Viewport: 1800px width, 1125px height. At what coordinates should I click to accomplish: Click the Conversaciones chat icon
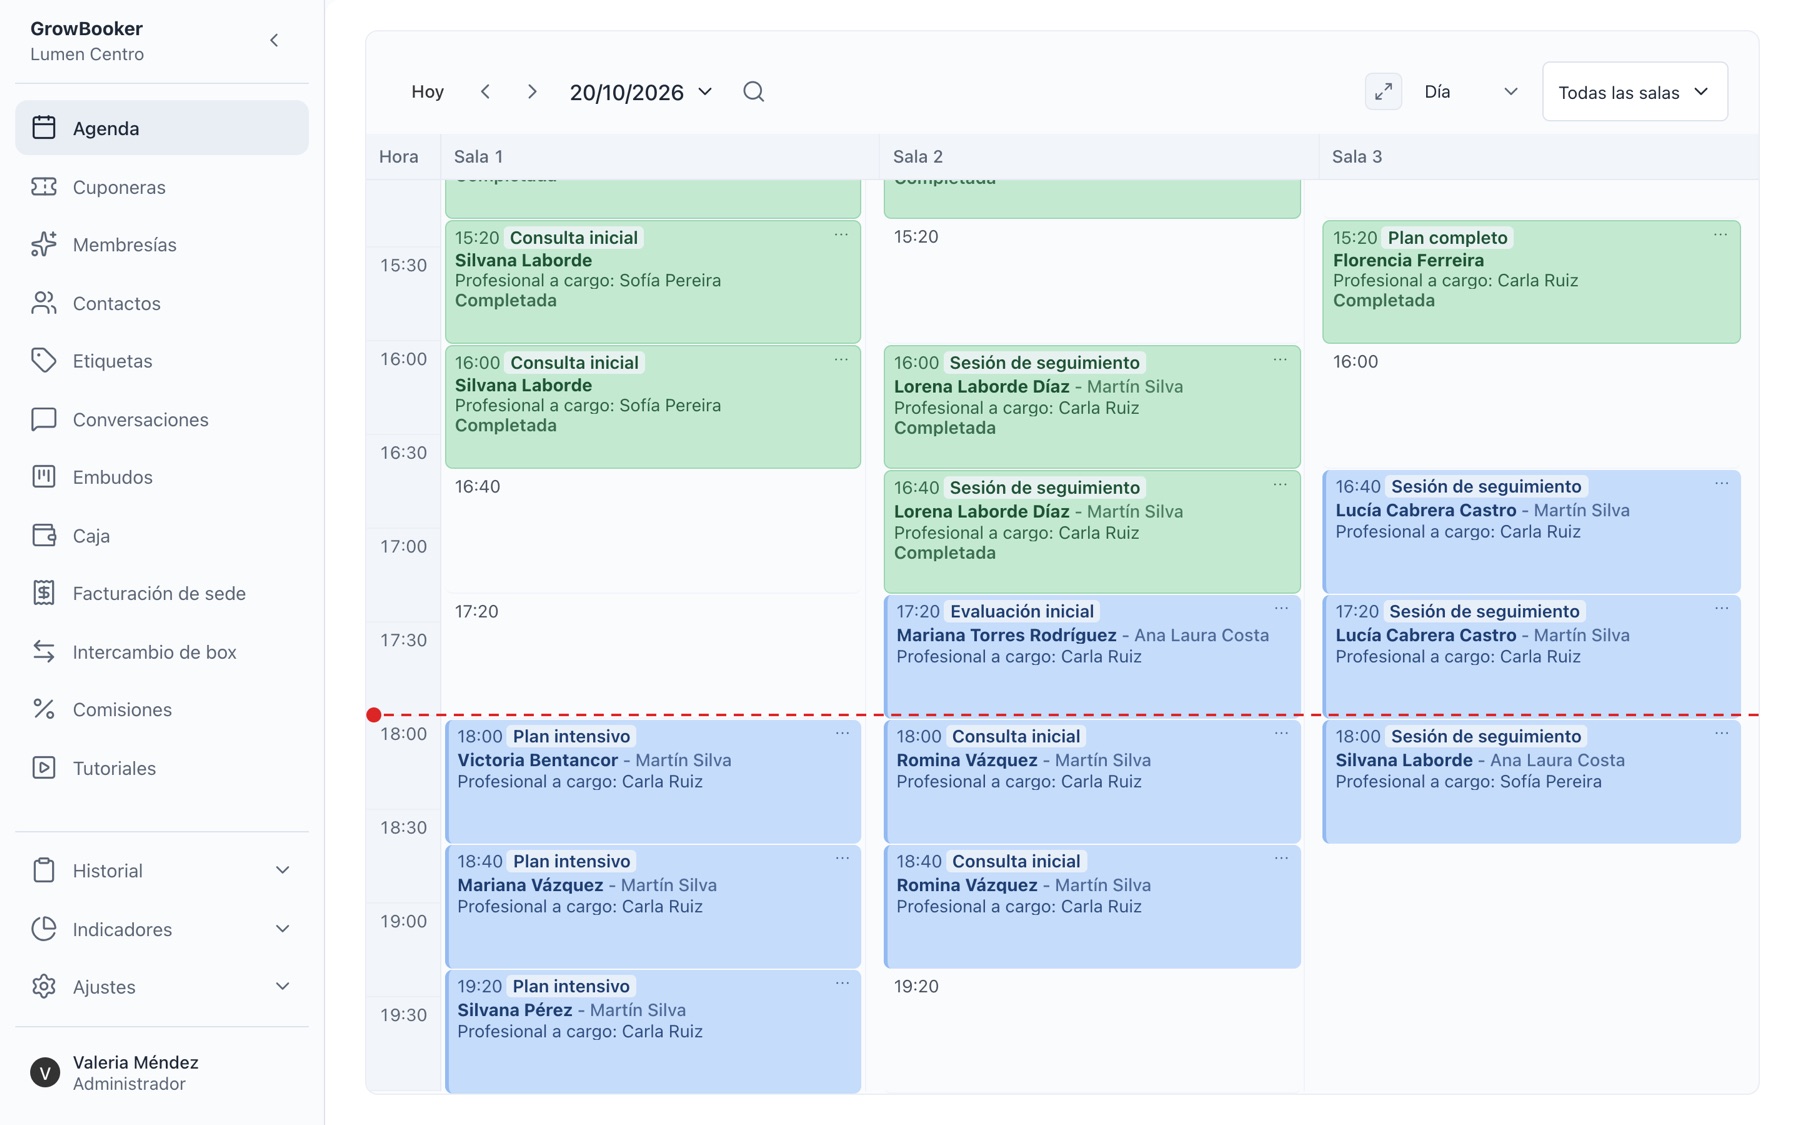click(43, 419)
